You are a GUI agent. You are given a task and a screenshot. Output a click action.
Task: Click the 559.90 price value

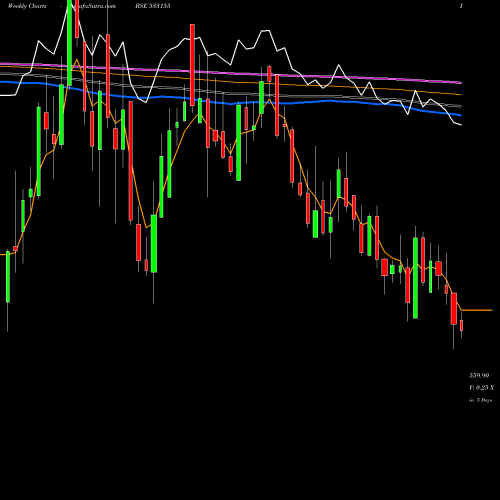coord(479,376)
